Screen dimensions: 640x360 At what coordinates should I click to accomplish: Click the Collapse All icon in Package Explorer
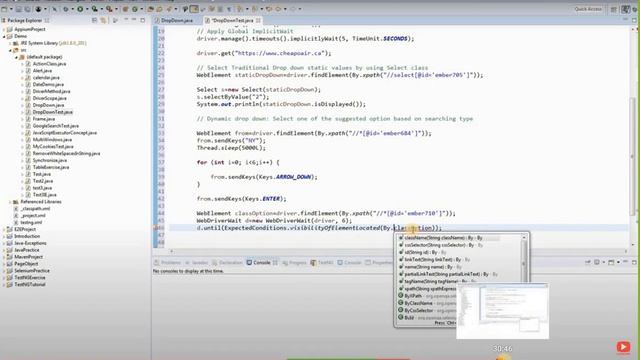pyautogui.click(x=95, y=20)
